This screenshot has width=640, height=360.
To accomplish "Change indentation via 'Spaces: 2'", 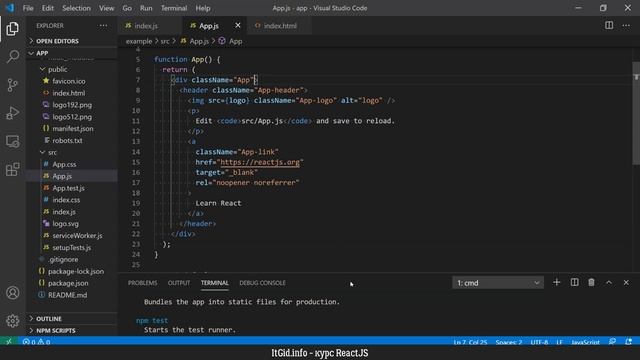I will tap(509, 342).
